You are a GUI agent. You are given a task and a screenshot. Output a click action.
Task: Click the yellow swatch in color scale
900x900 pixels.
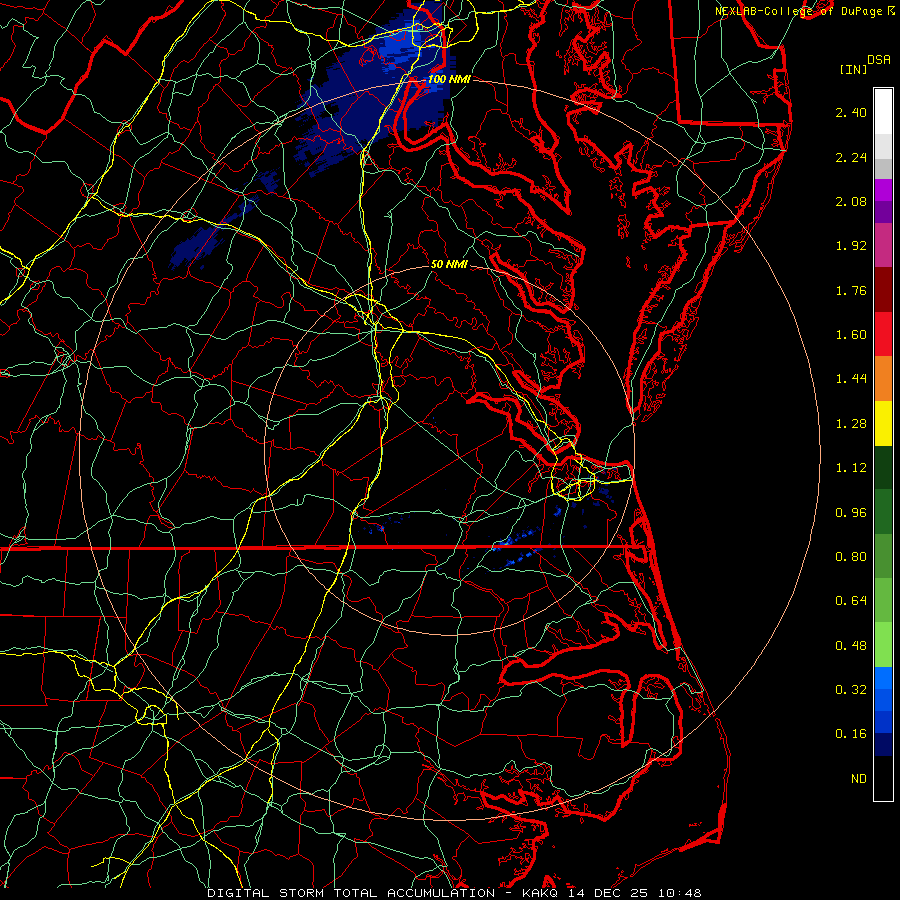[x=883, y=423]
